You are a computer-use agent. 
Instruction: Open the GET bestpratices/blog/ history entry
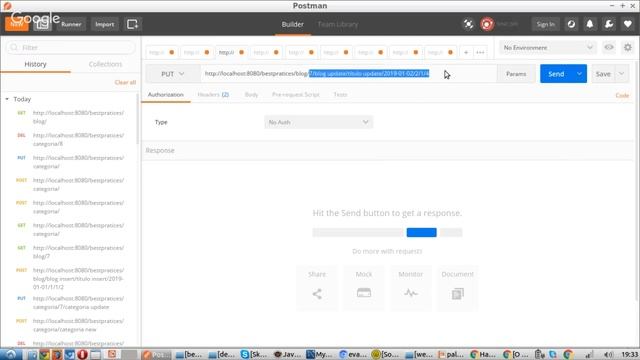70,117
